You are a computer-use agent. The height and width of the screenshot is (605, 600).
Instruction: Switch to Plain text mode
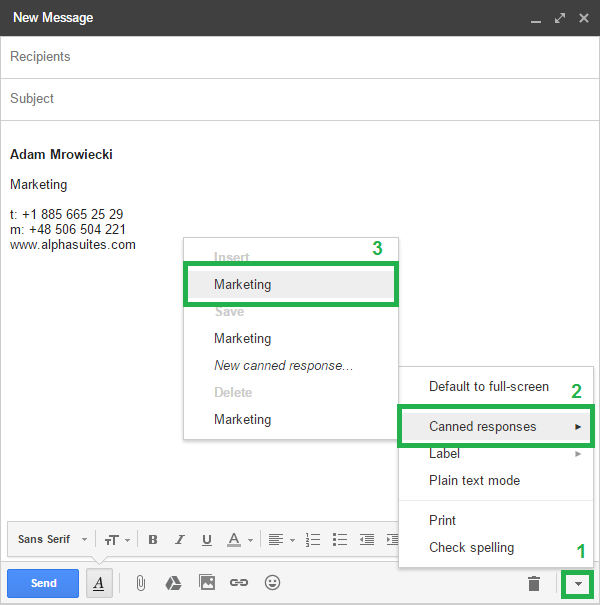point(496,480)
